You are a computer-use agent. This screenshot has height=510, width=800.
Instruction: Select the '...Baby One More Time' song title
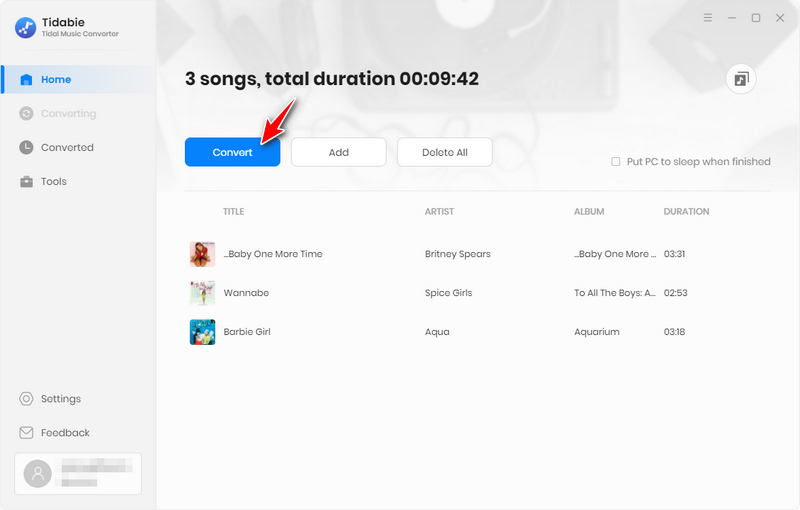click(273, 254)
